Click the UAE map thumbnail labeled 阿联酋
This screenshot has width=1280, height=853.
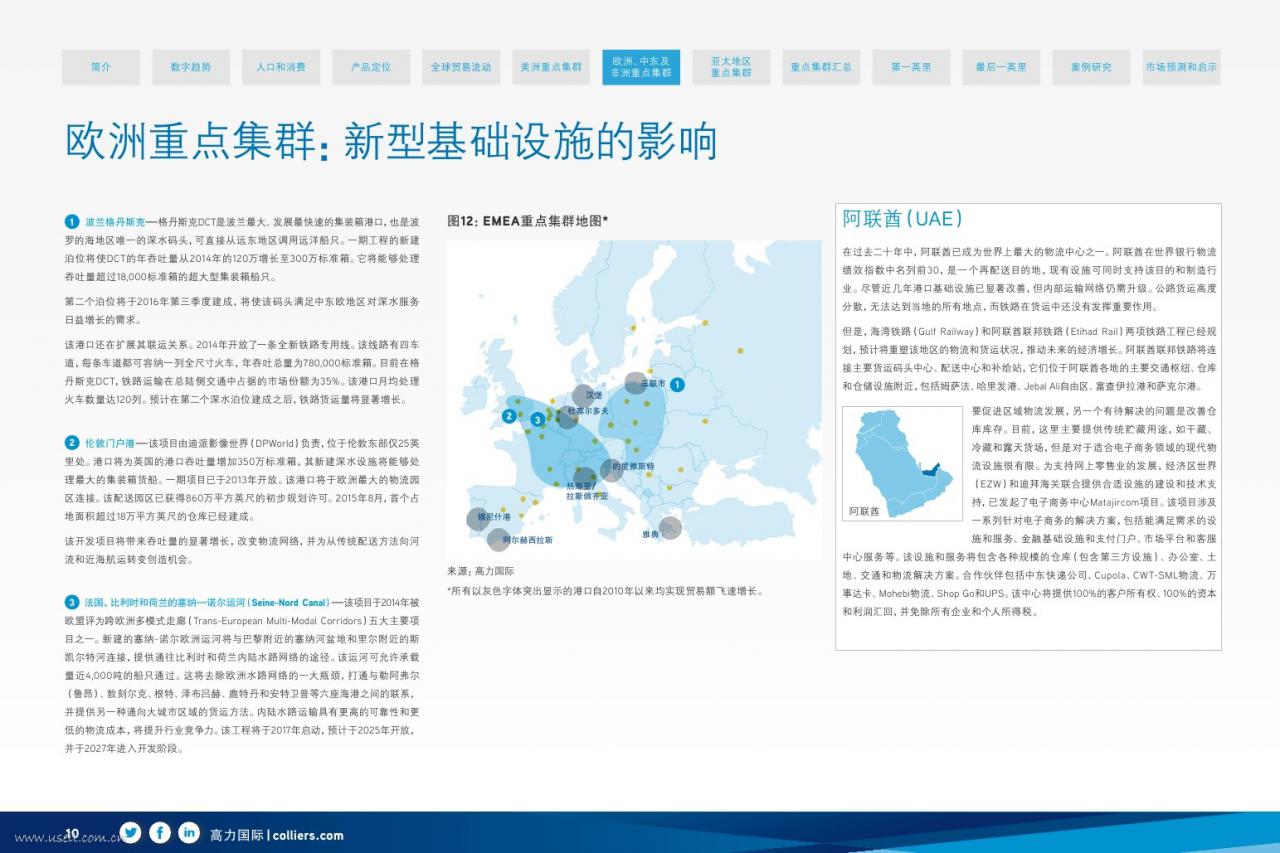click(903, 463)
